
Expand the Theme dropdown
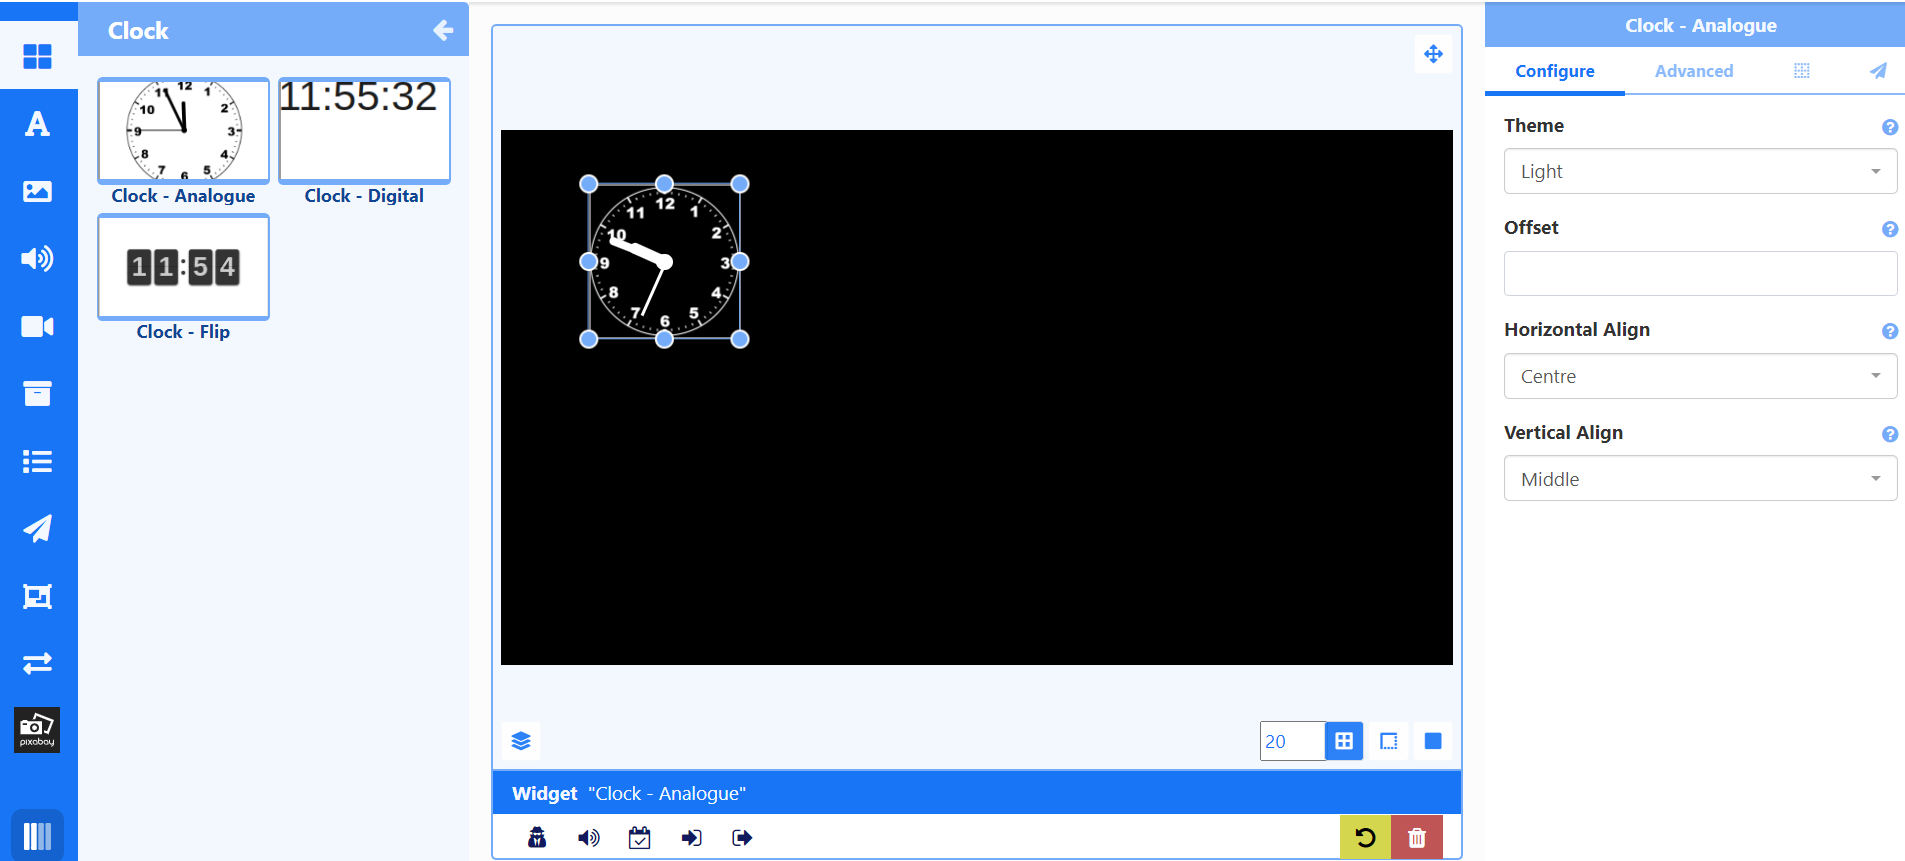tap(1700, 172)
